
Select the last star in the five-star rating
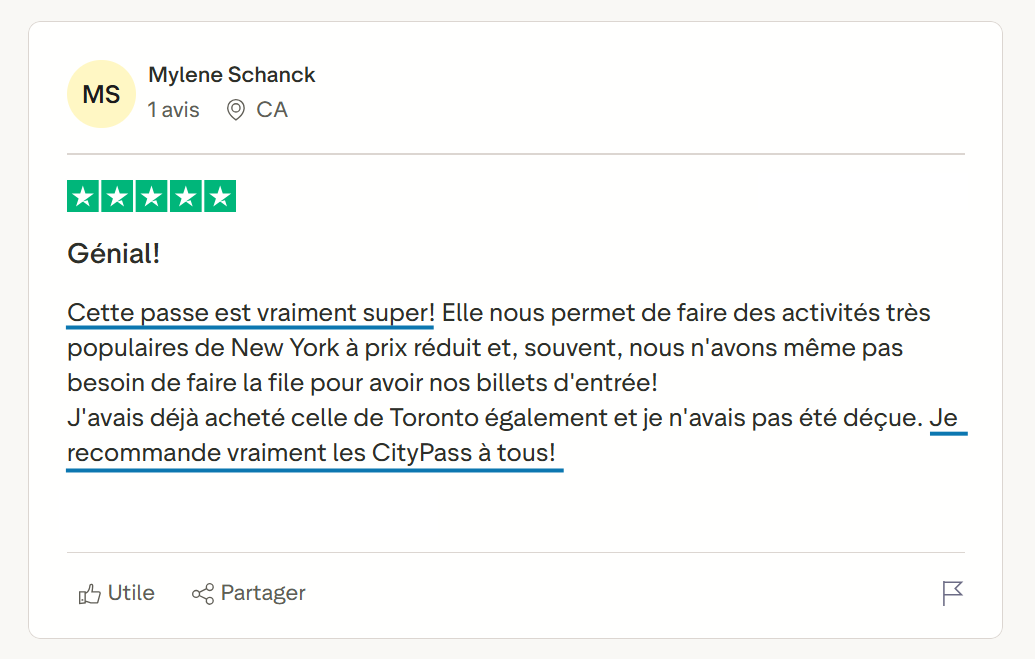point(219,196)
